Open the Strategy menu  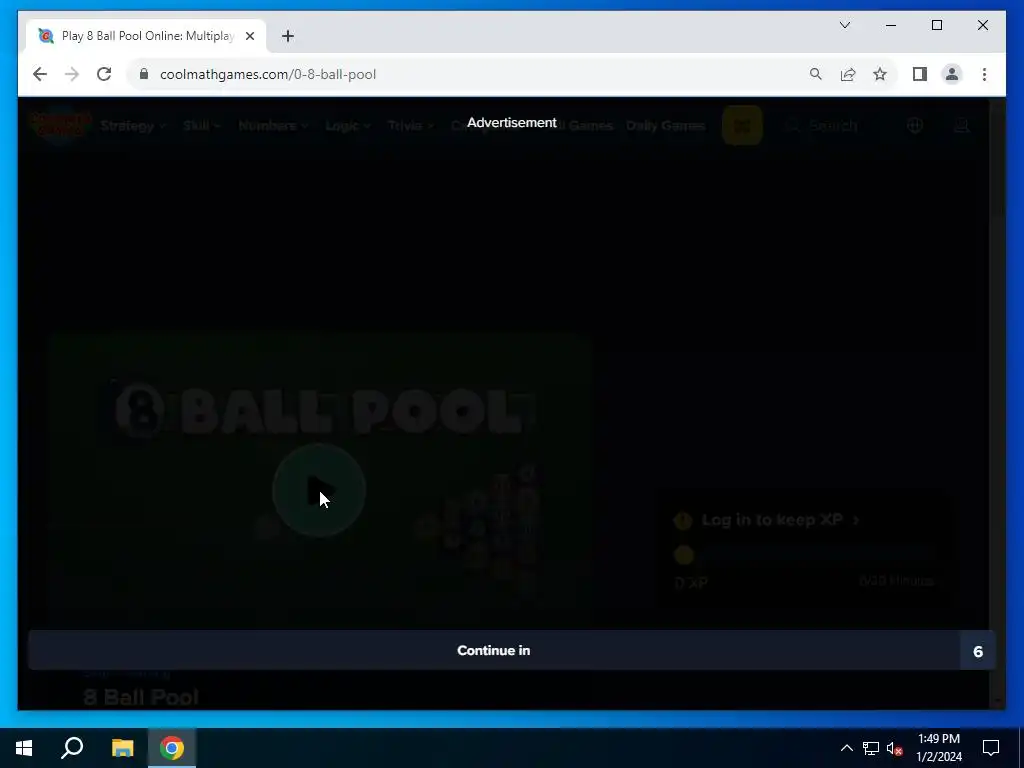(x=133, y=125)
